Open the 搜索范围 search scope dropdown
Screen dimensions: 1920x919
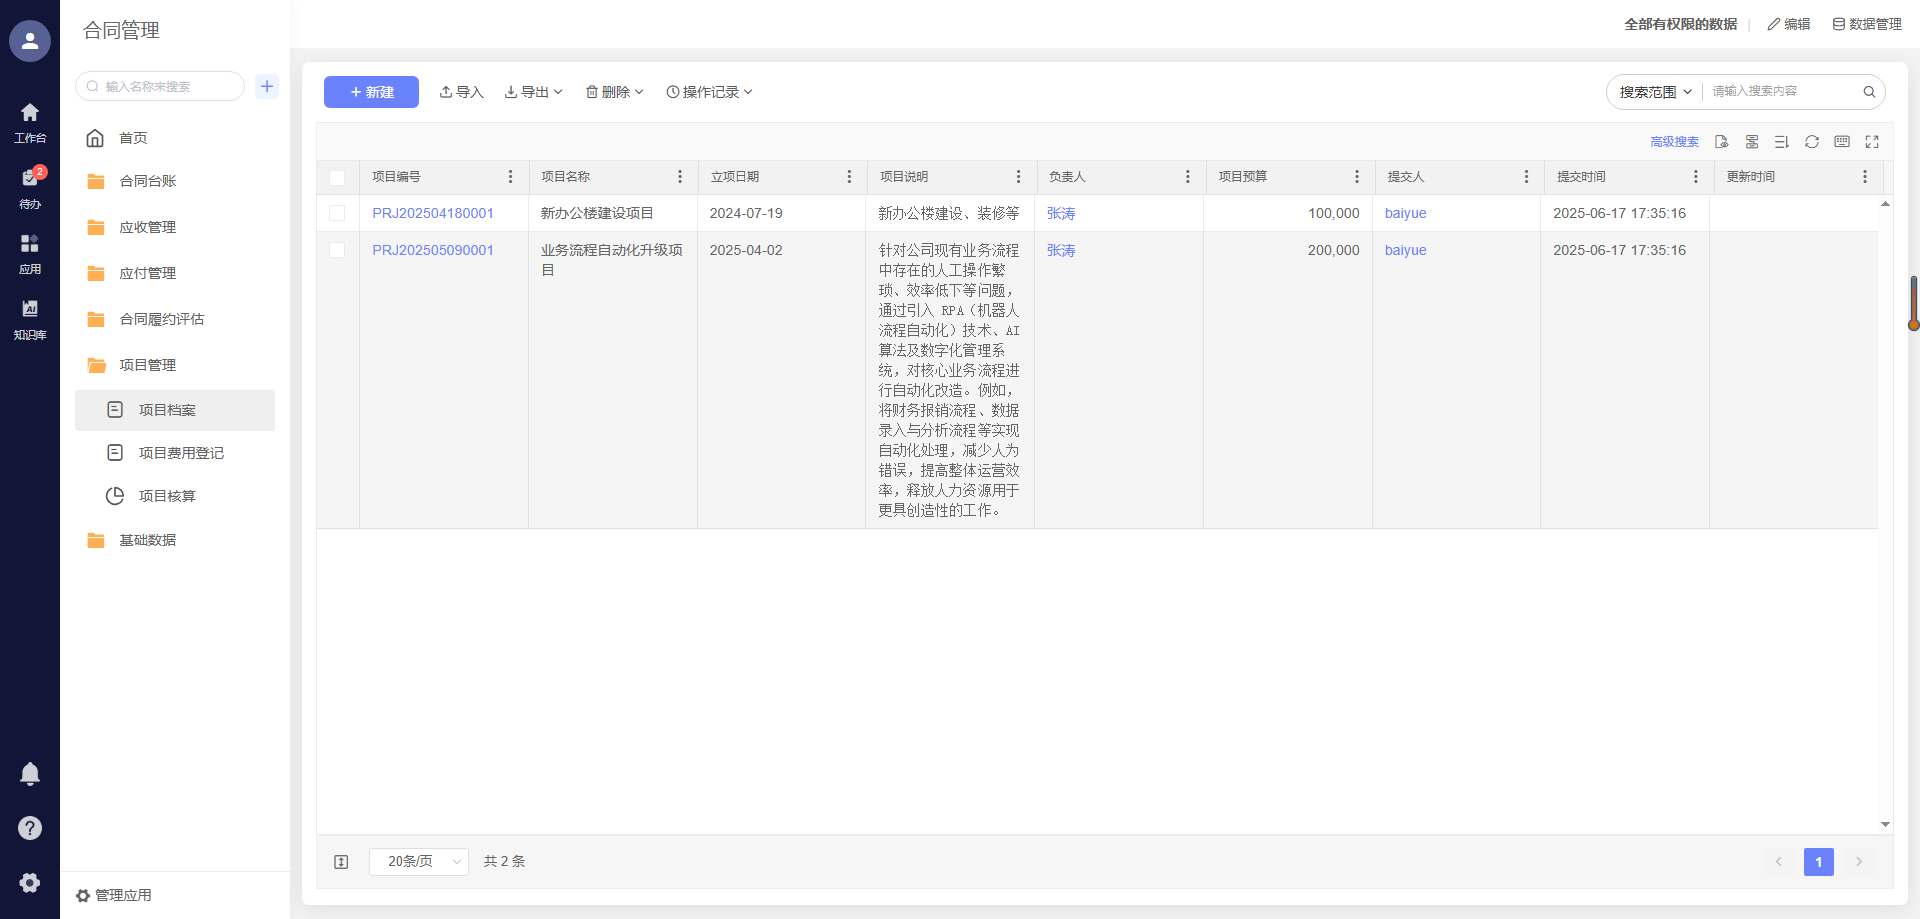[x=1655, y=92]
